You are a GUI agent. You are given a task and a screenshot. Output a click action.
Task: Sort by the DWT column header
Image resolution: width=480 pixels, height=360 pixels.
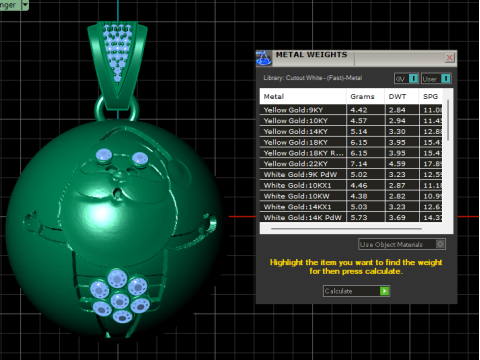click(402, 97)
